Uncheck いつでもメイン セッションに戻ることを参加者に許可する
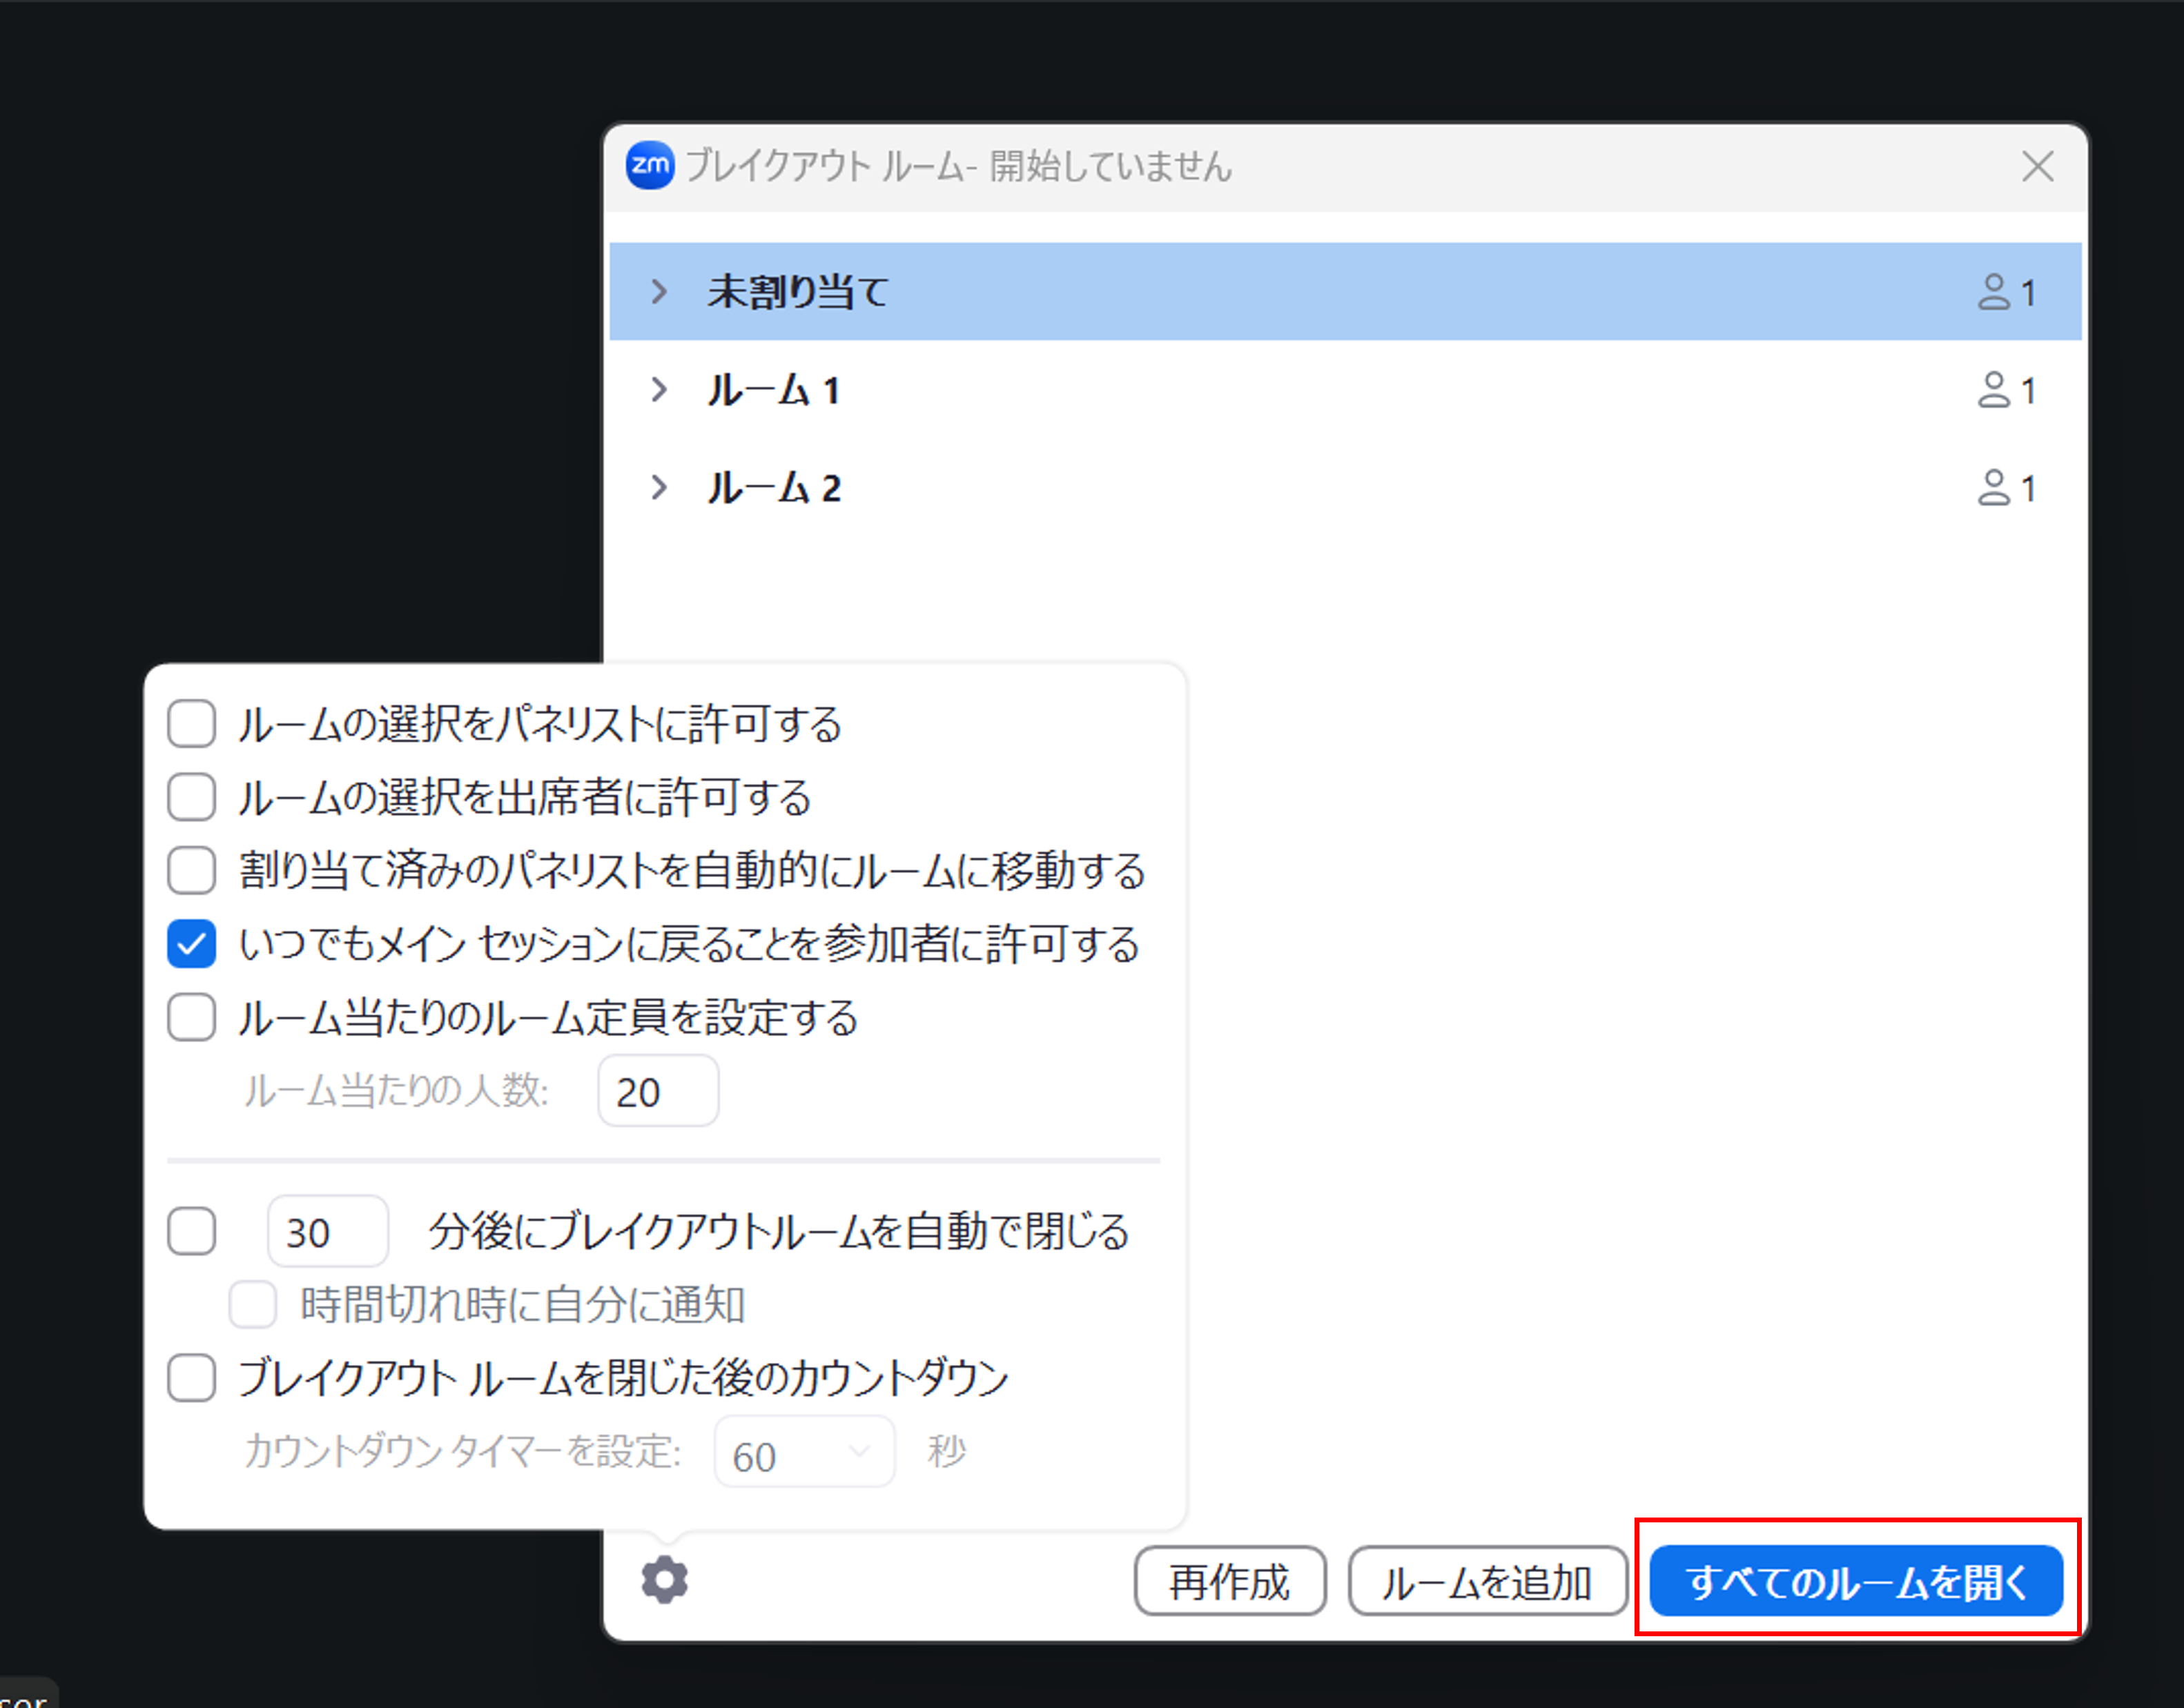The image size is (2184, 1708). (191, 944)
